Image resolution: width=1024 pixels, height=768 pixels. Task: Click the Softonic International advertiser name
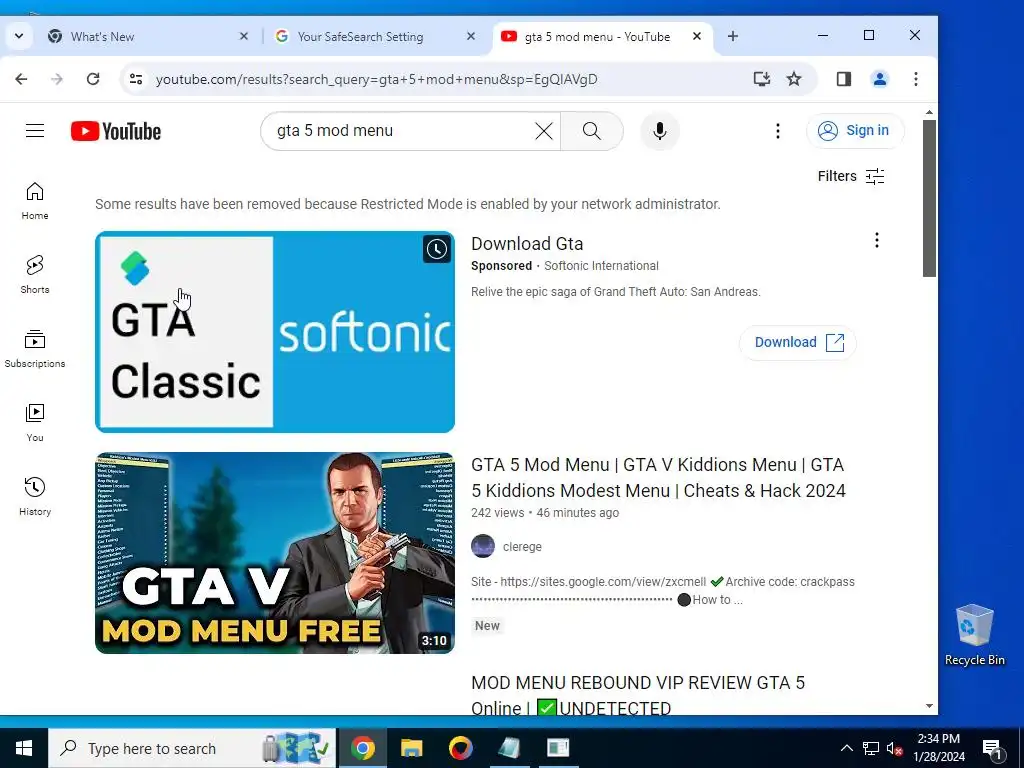[x=601, y=266]
